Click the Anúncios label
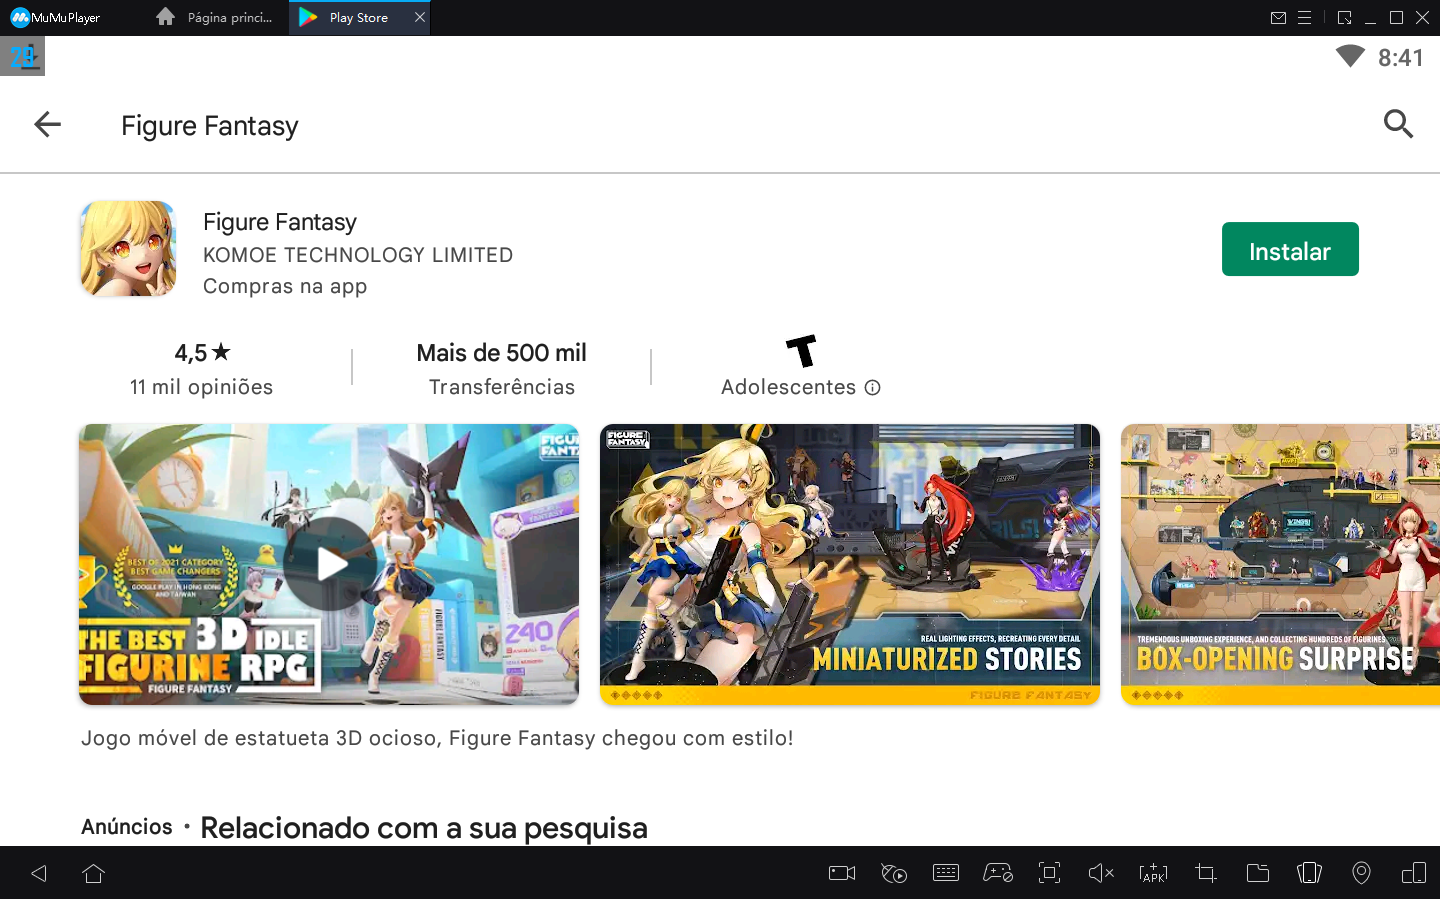Image resolution: width=1440 pixels, height=899 pixels. coord(127,827)
